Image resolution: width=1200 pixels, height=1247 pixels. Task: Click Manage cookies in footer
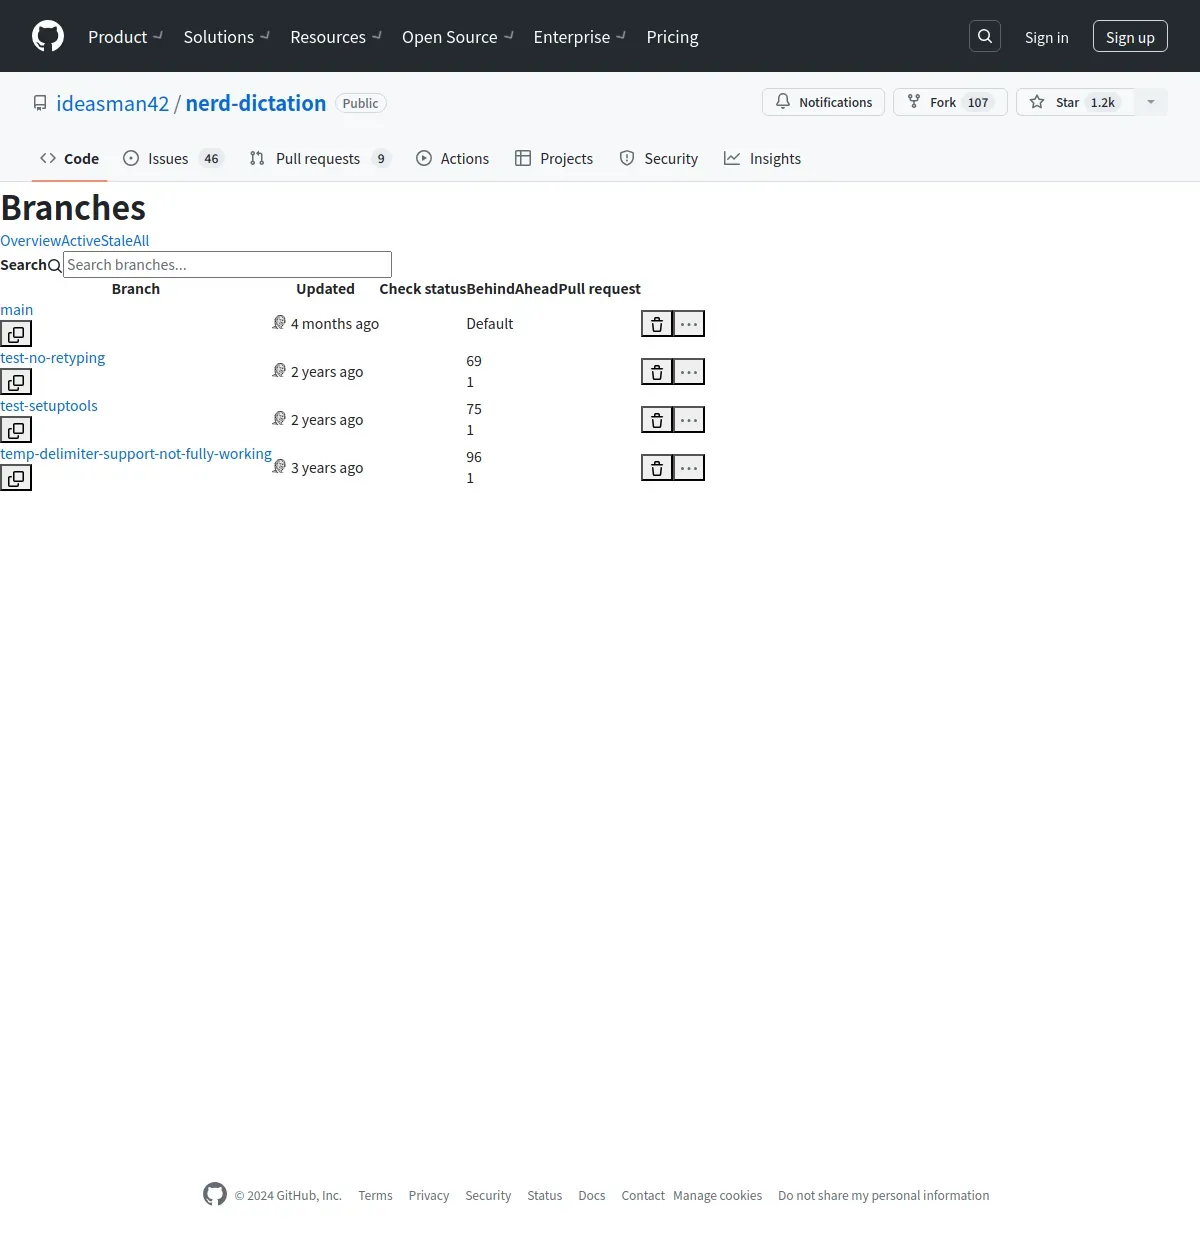point(718,1195)
